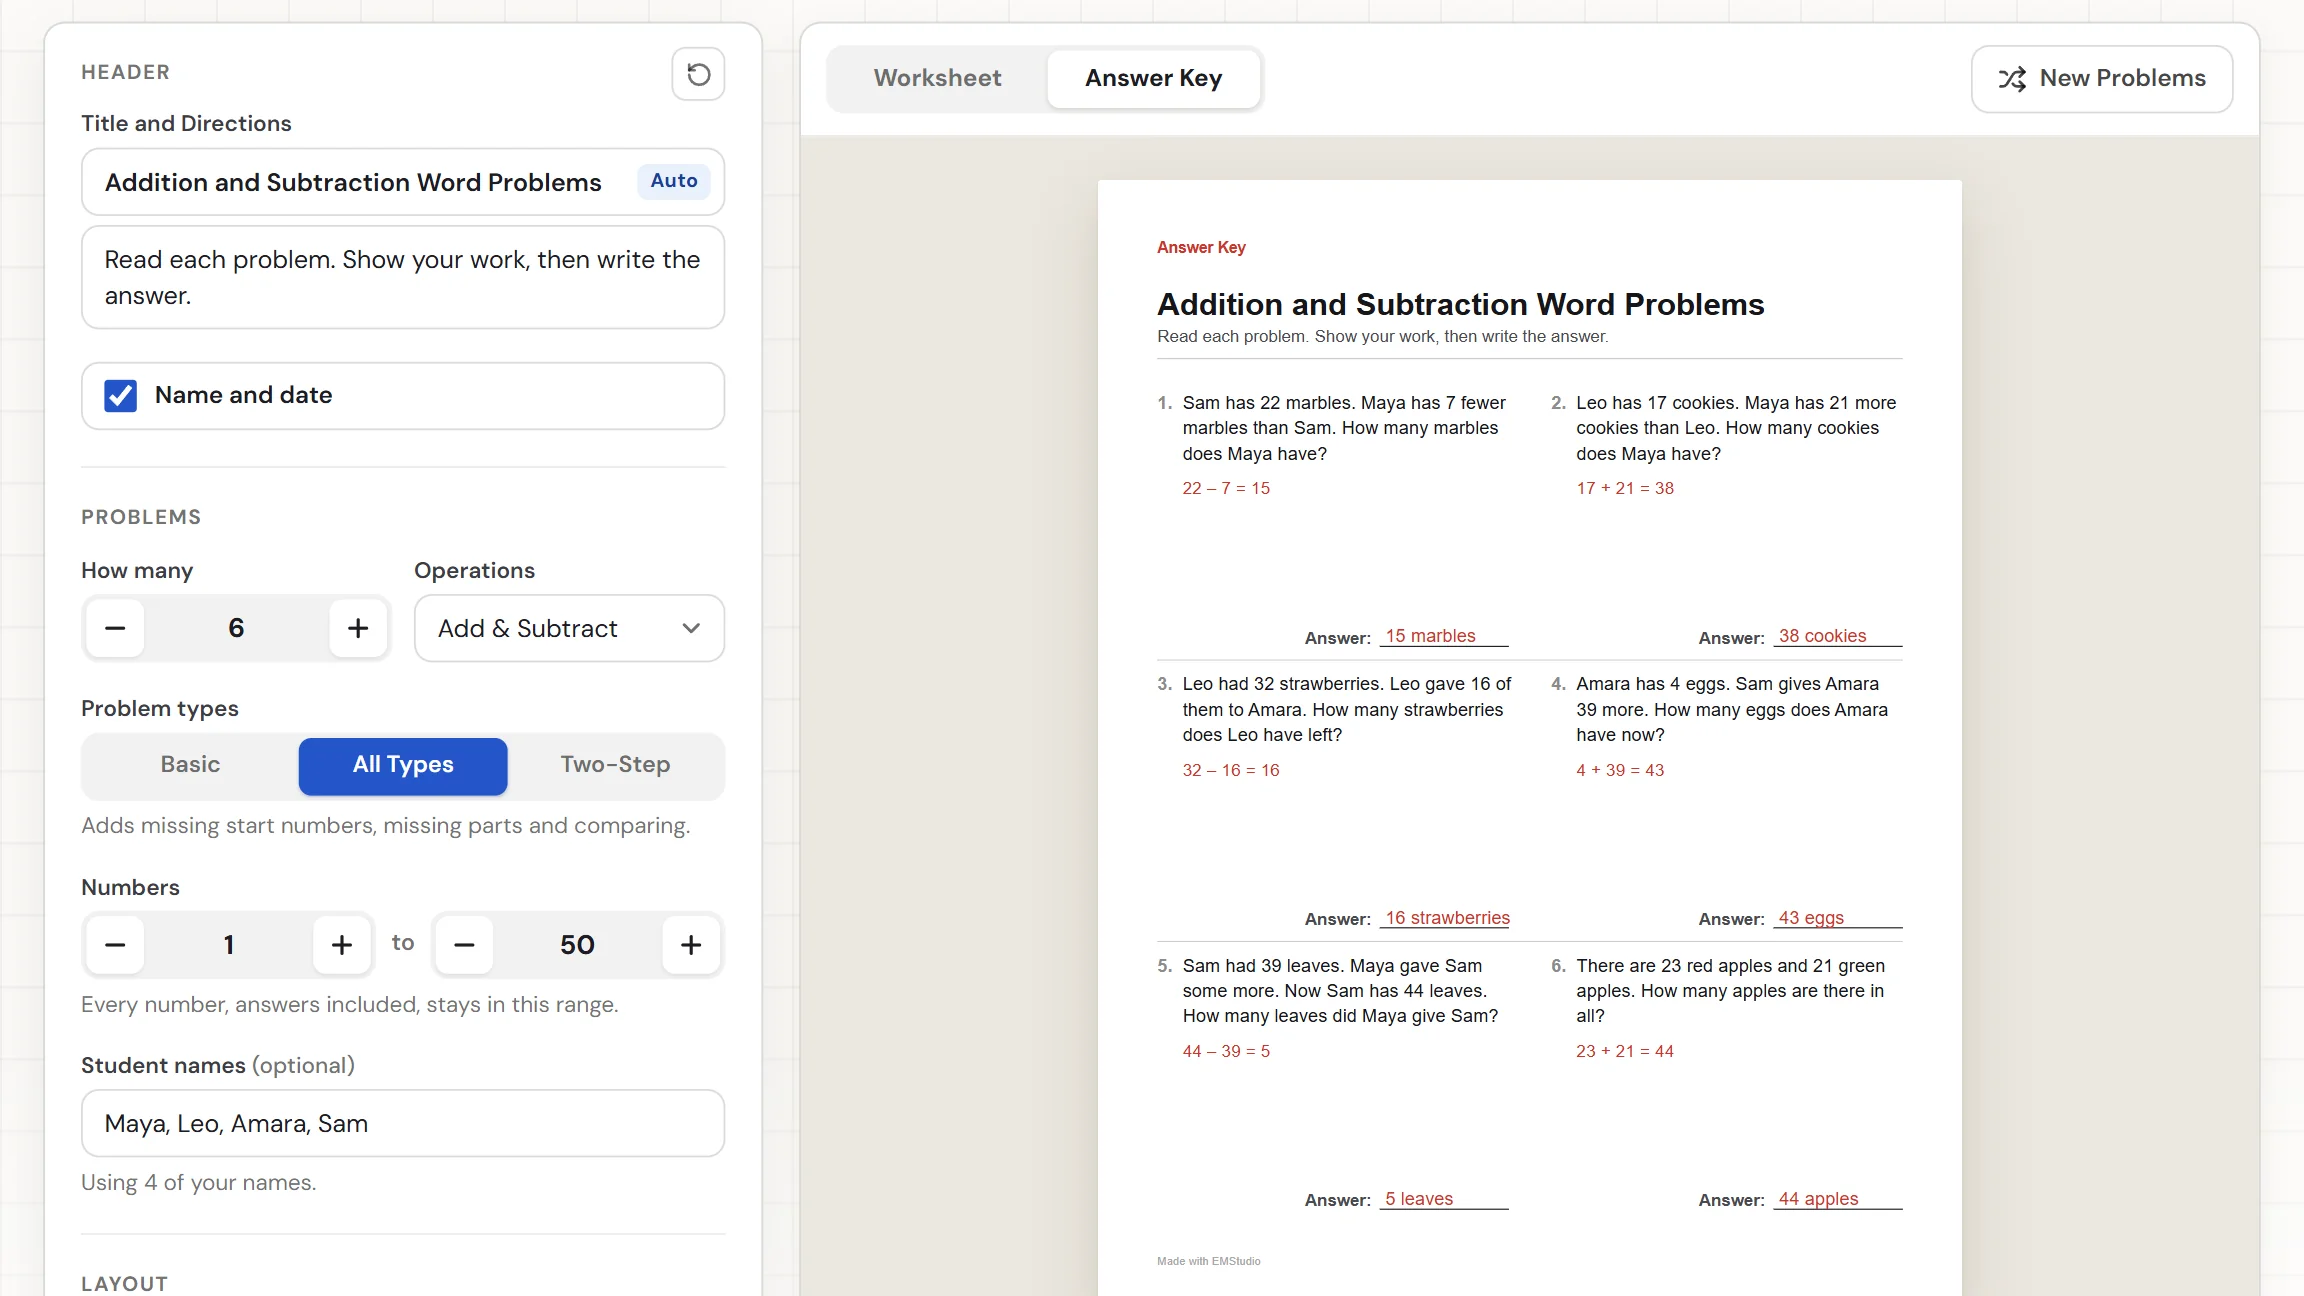2304x1296 pixels.
Task: Click the shuffle icon in New Problems
Action: [2012, 79]
